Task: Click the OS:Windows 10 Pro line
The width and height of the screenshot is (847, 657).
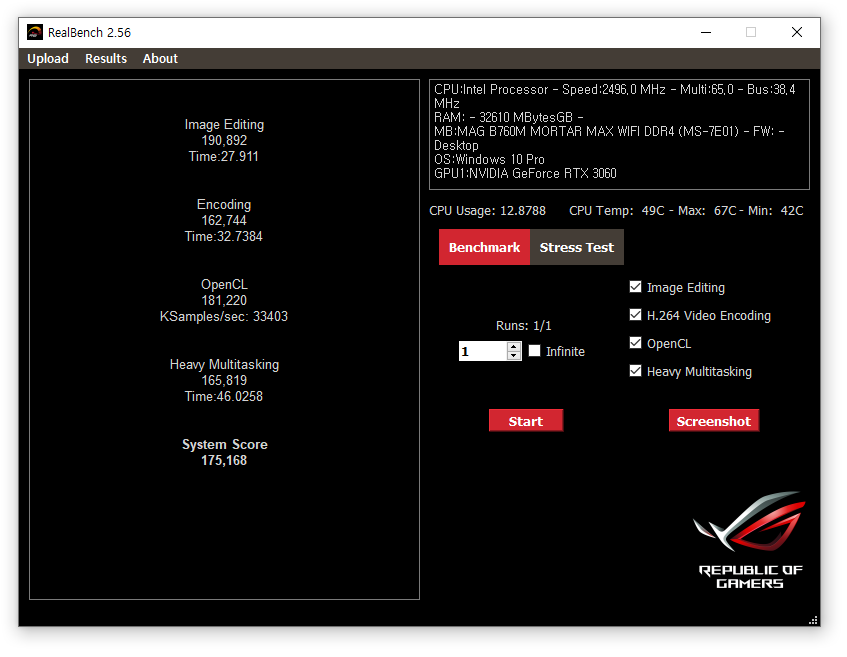Action: [489, 159]
